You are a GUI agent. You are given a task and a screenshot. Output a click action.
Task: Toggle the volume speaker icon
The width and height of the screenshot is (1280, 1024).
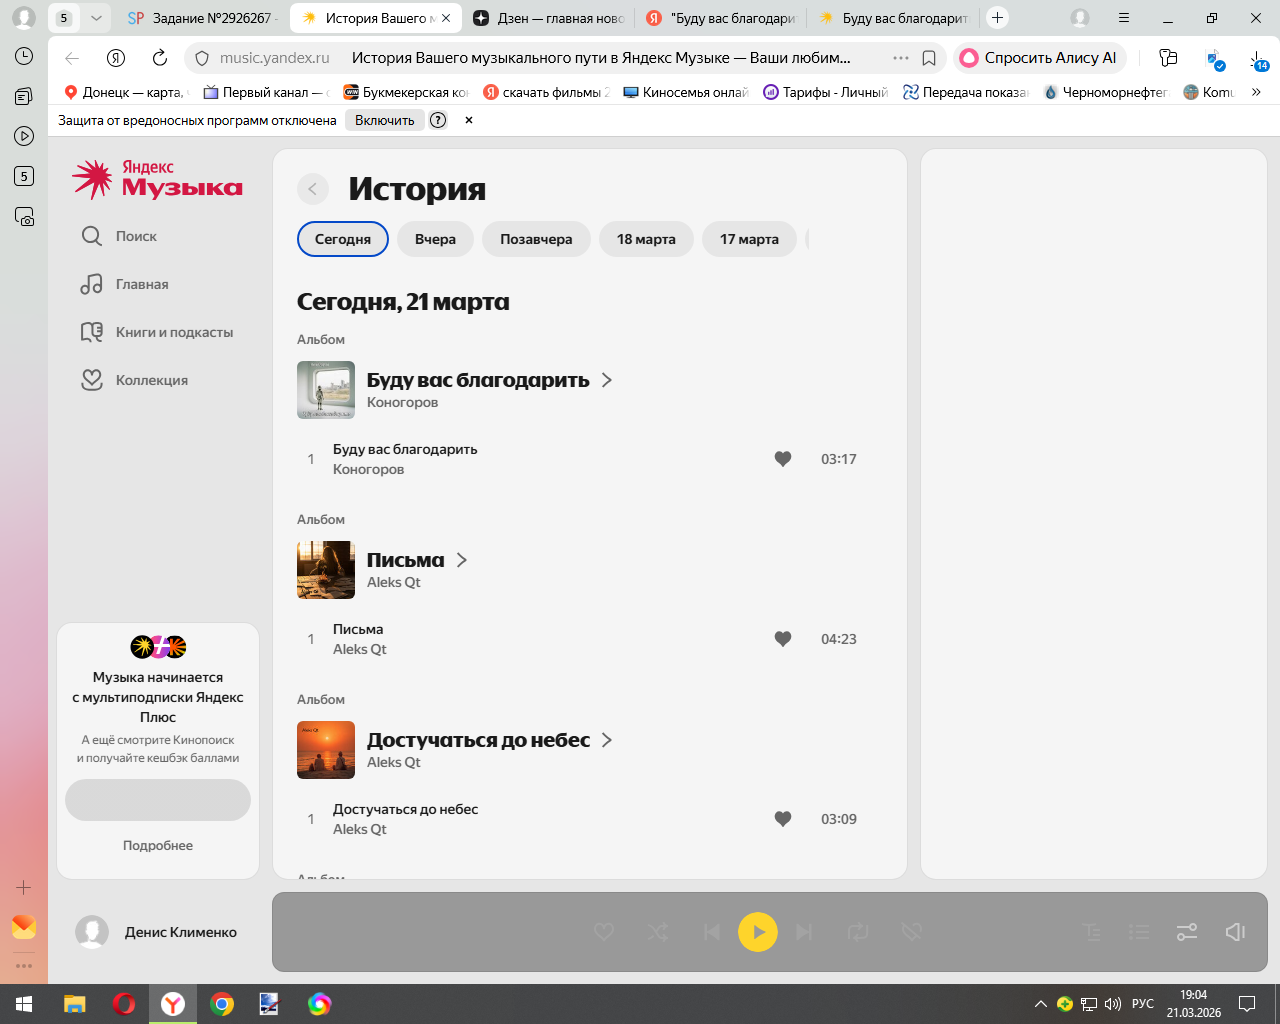coord(1235,932)
